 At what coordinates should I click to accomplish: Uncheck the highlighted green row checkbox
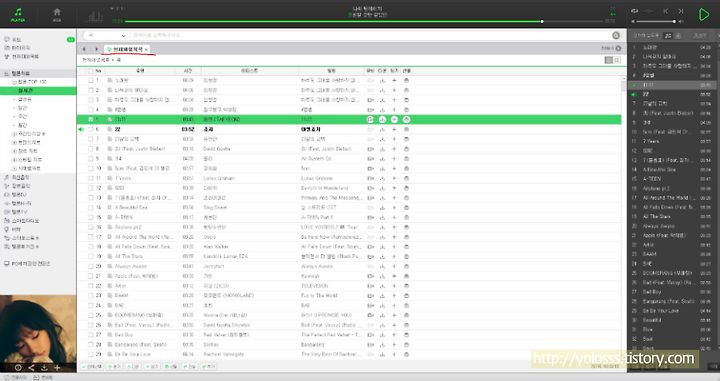tap(90, 119)
